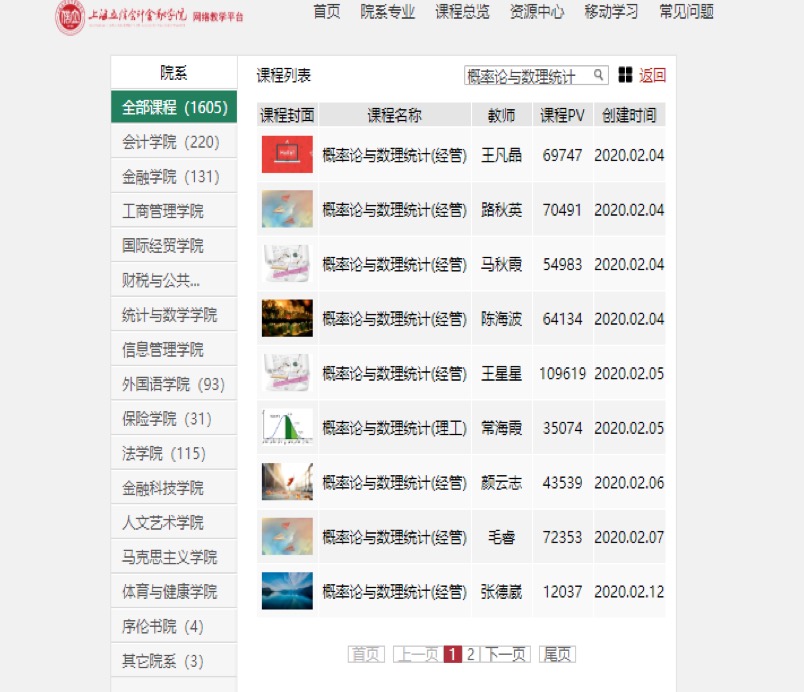Open the 资源中心 menu item
Viewport: 804px width, 692px height.
click(537, 12)
